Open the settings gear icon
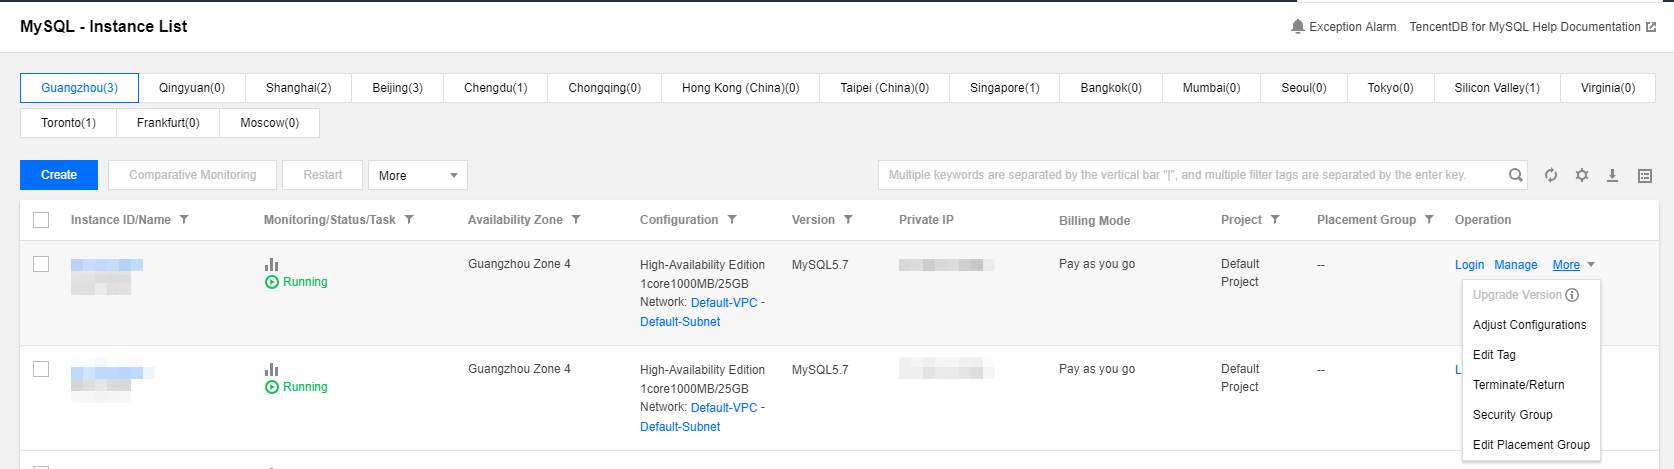1674x469 pixels. click(1582, 175)
